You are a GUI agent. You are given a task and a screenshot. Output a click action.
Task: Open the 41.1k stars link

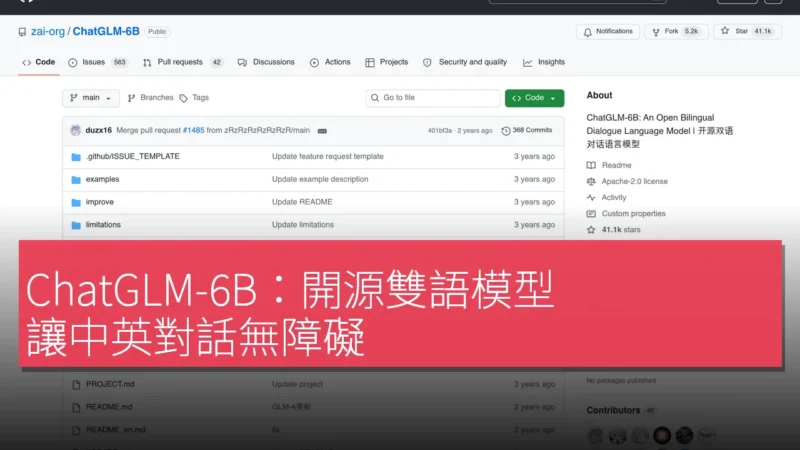[620, 230]
